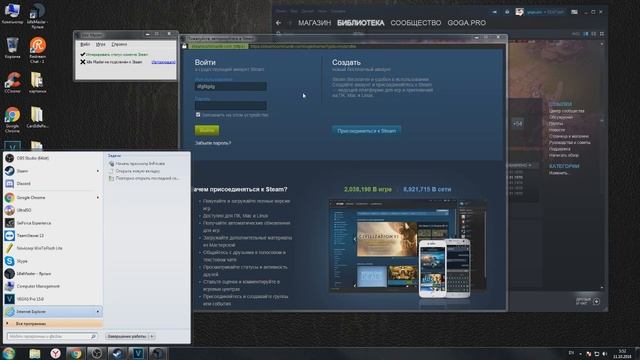Expand All Programs in the Start menu
Screen dimensions: 640x360
(x=52, y=324)
